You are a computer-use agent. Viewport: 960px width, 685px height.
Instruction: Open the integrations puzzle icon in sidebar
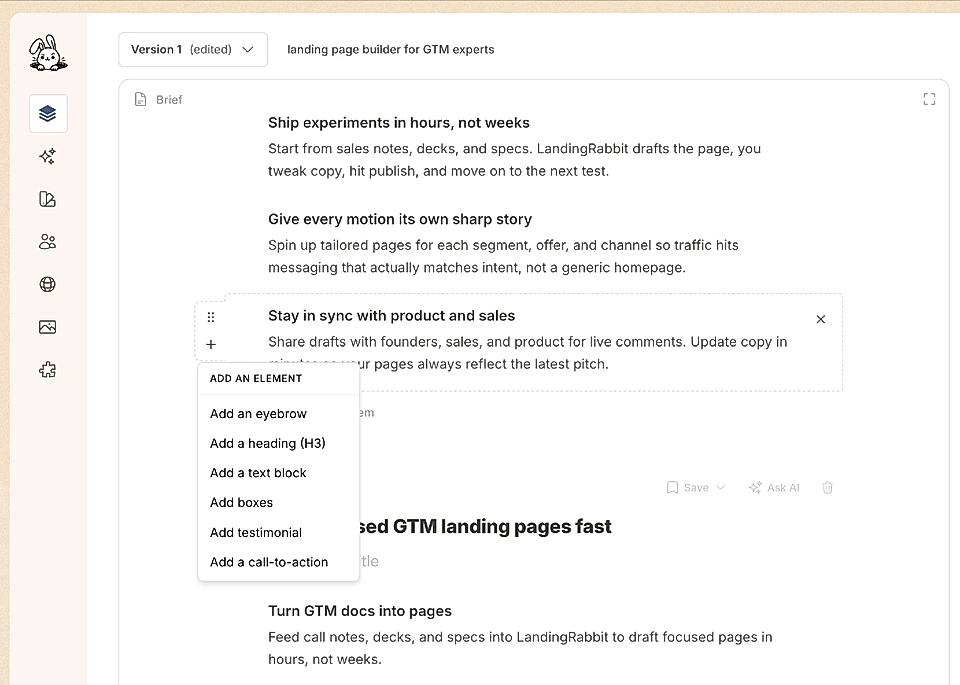pyautogui.click(x=47, y=369)
